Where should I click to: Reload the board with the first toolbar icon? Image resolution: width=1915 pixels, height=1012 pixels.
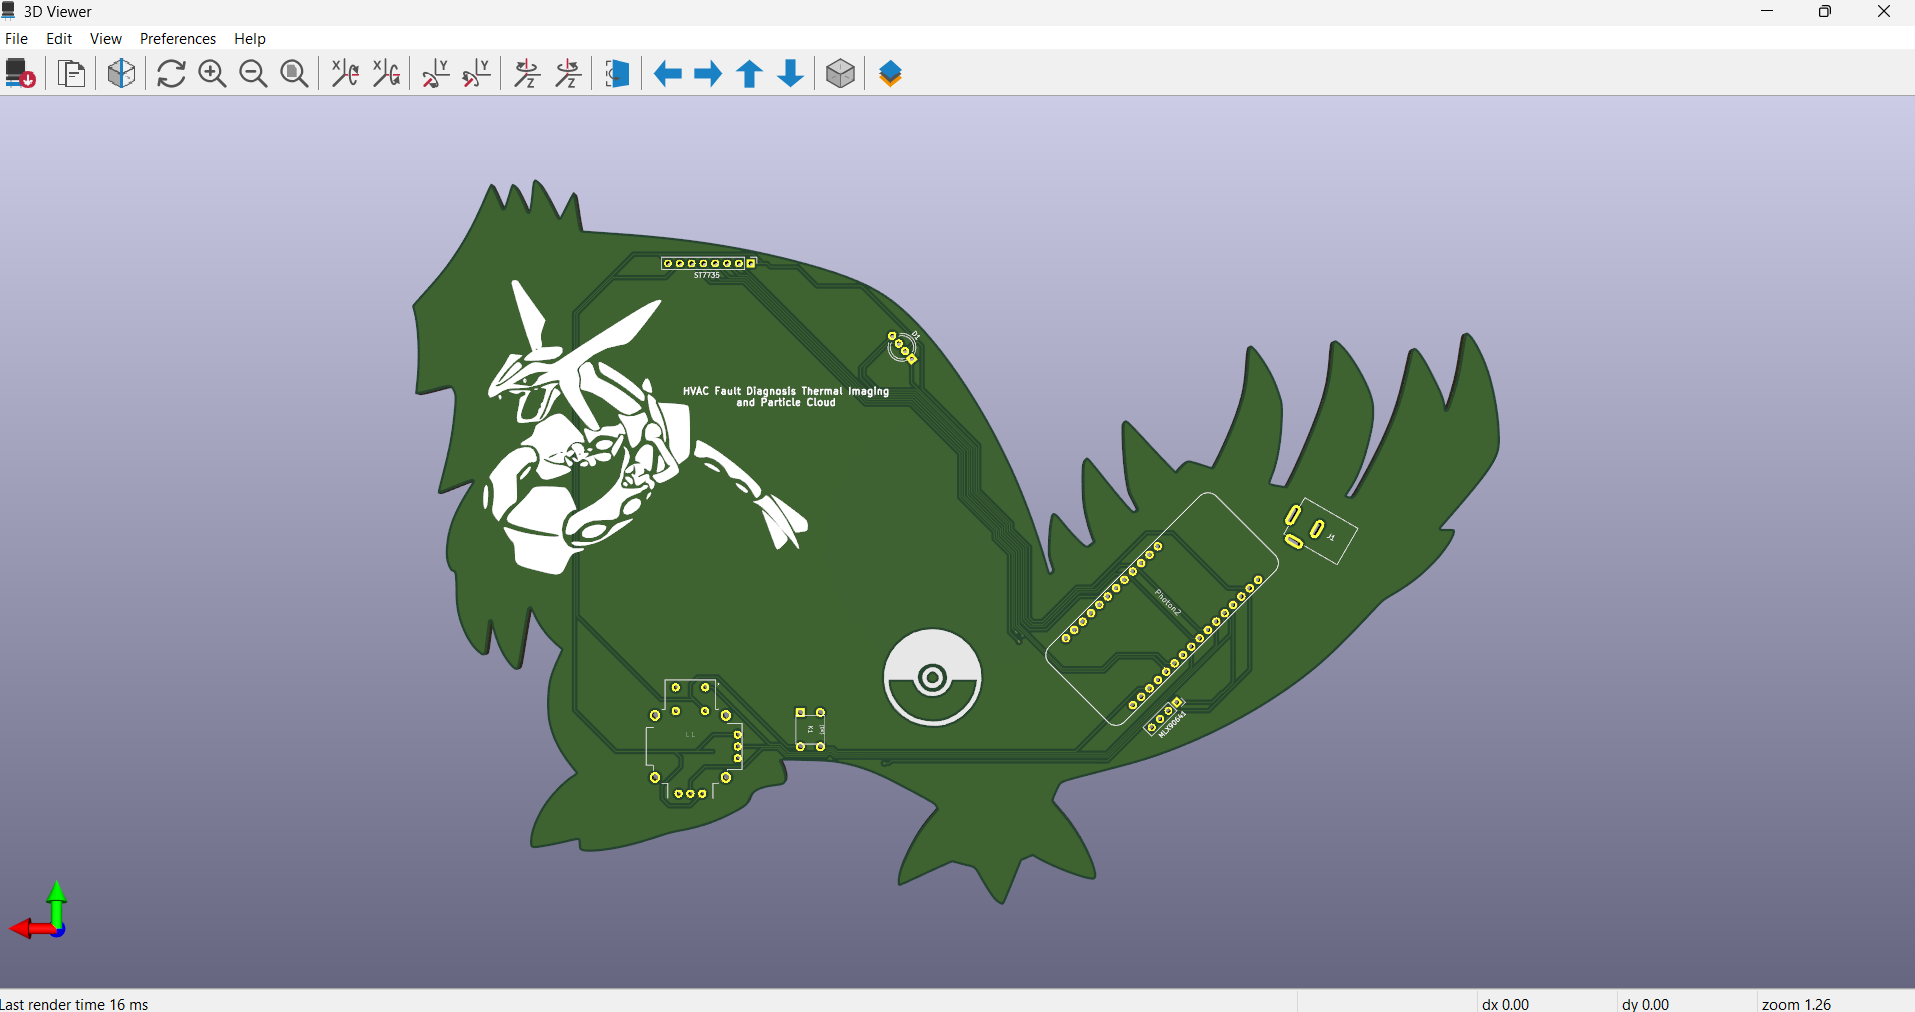point(20,74)
